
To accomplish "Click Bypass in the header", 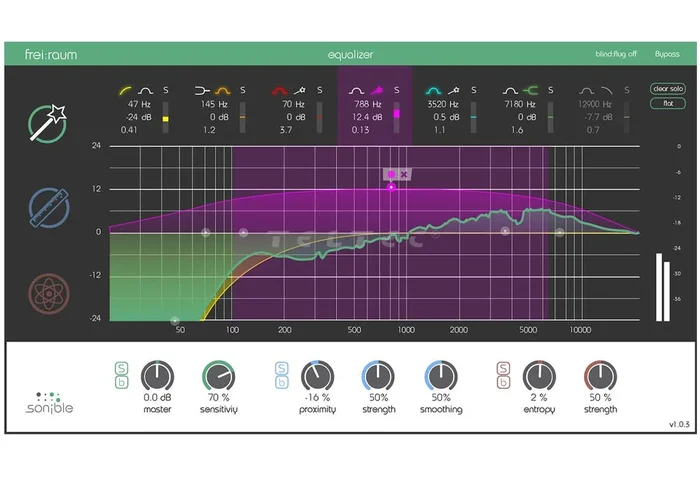I will [x=667, y=54].
